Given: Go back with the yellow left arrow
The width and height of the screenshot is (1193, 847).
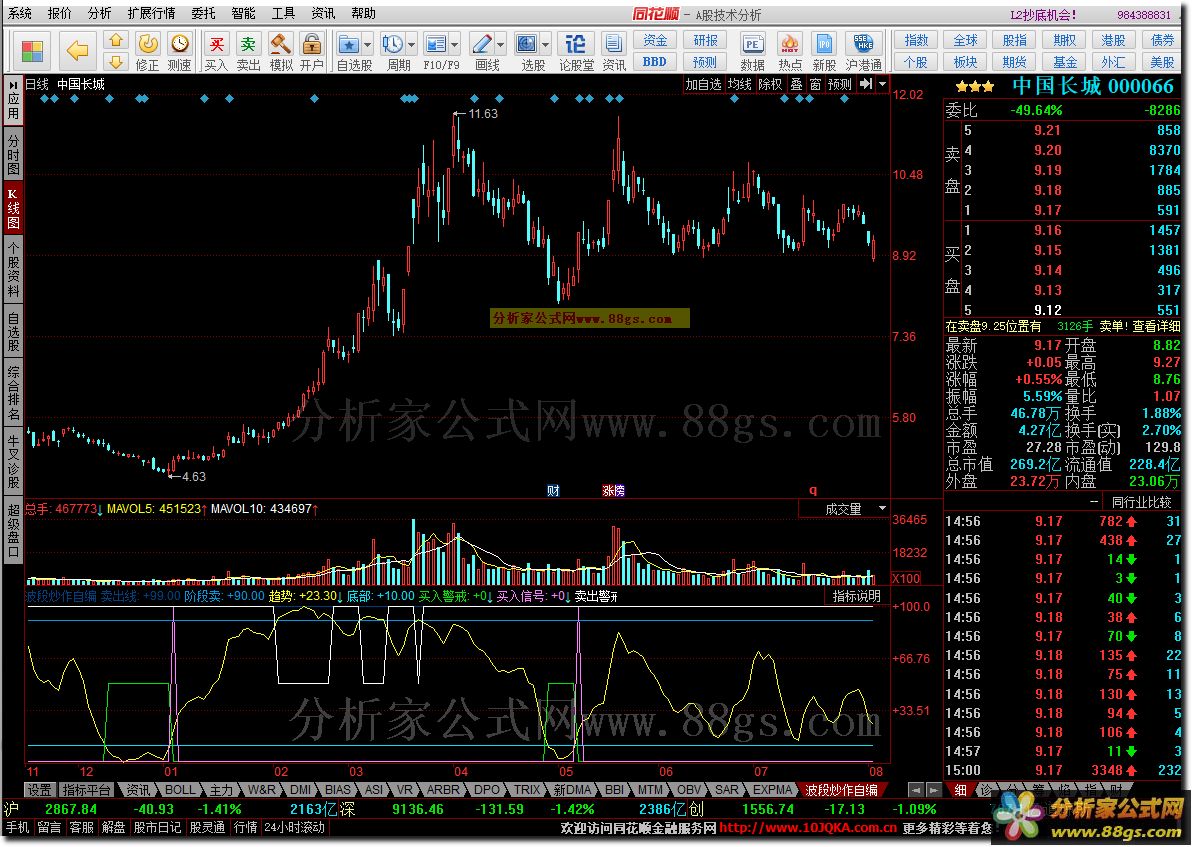Looking at the screenshot, I should coord(77,51).
